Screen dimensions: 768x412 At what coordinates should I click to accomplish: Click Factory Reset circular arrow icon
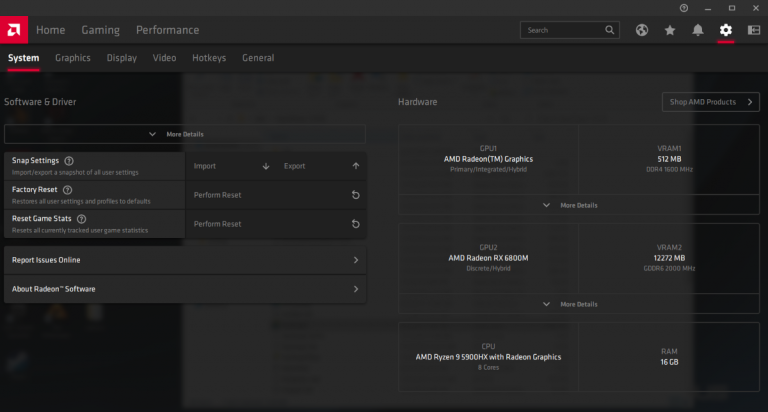[x=356, y=195]
